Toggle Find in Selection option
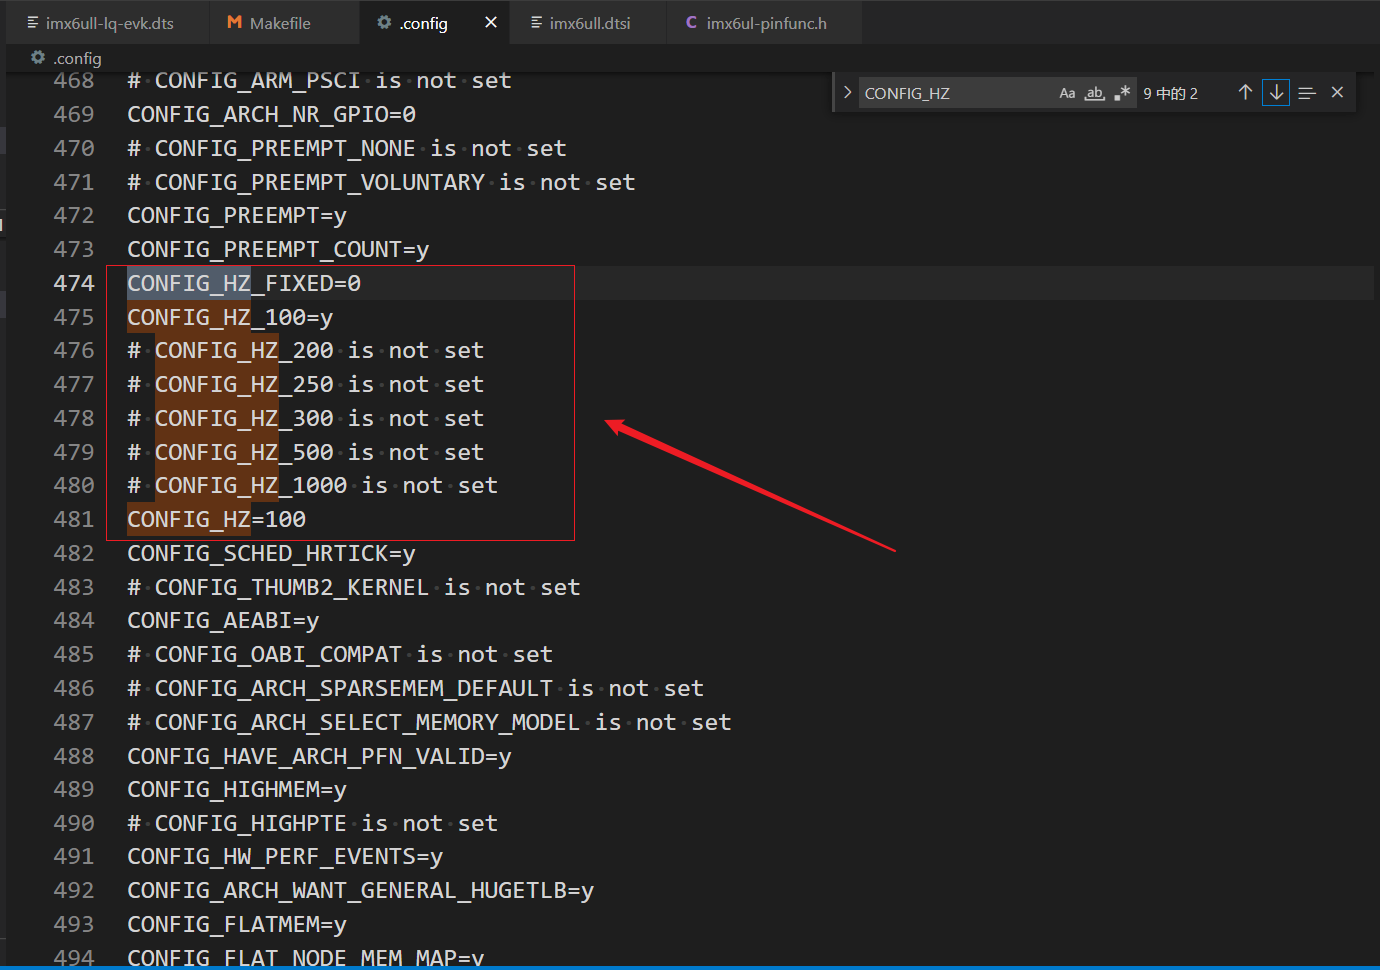 pos(1307,92)
